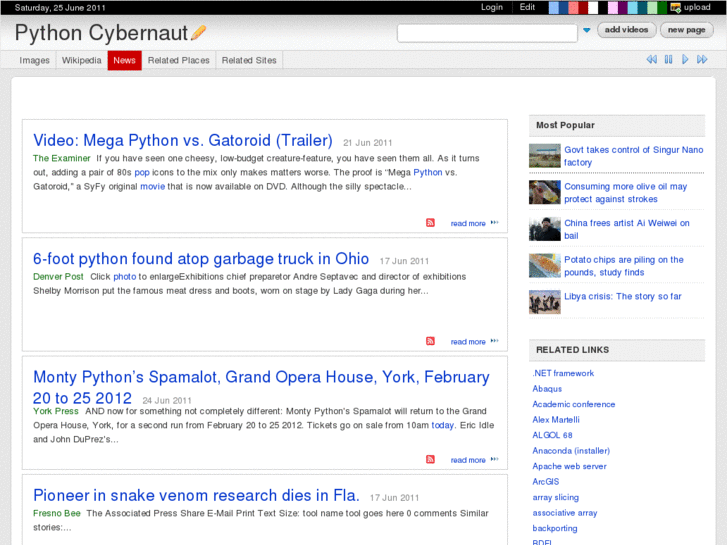Image resolution: width=727 pixels, height=545 pixels.
Task: Skip backward with the rewind control
Action: [x=651, y=59]
